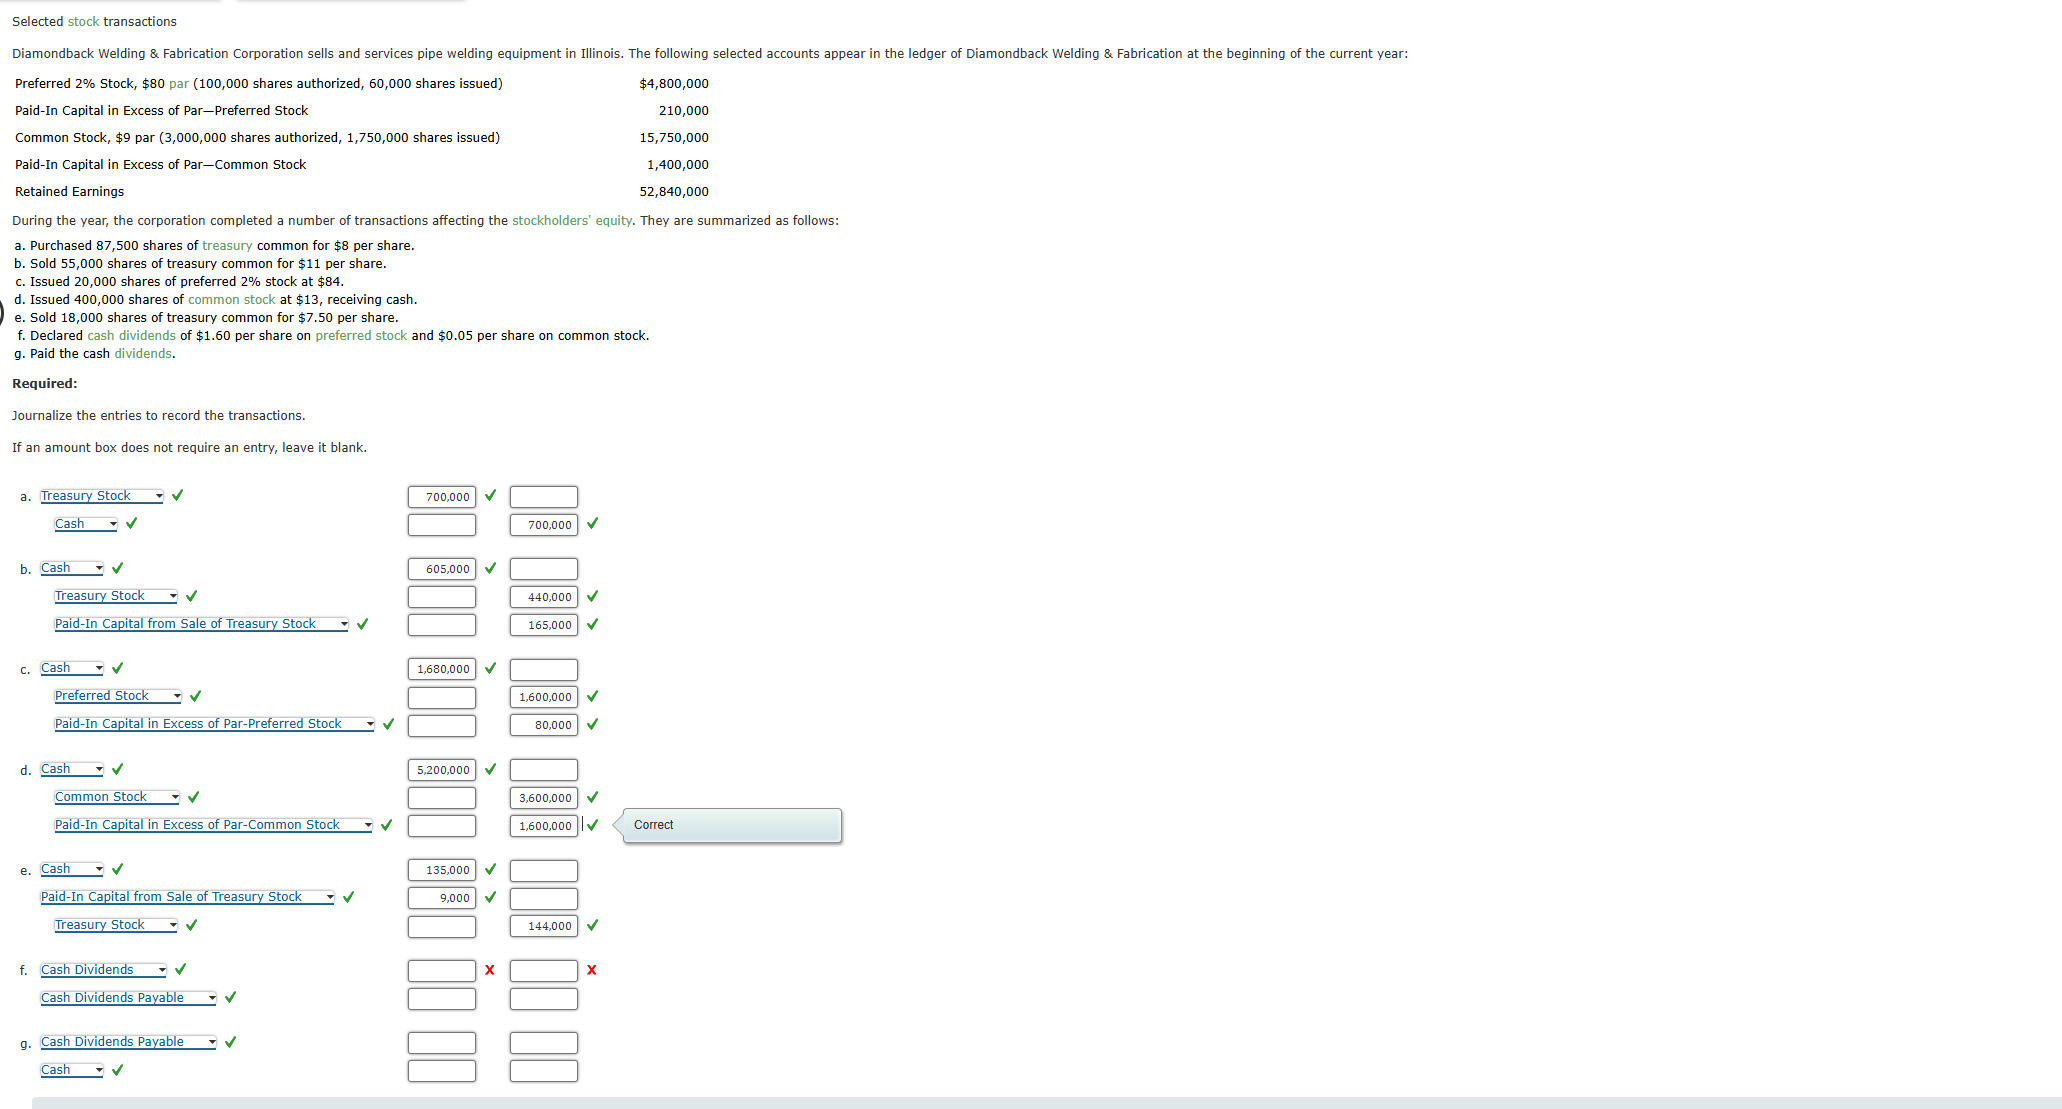Viewport: 2062px width, 1109px height.
Task: Open the stockholders' equity glossary link
Action: 572,221
